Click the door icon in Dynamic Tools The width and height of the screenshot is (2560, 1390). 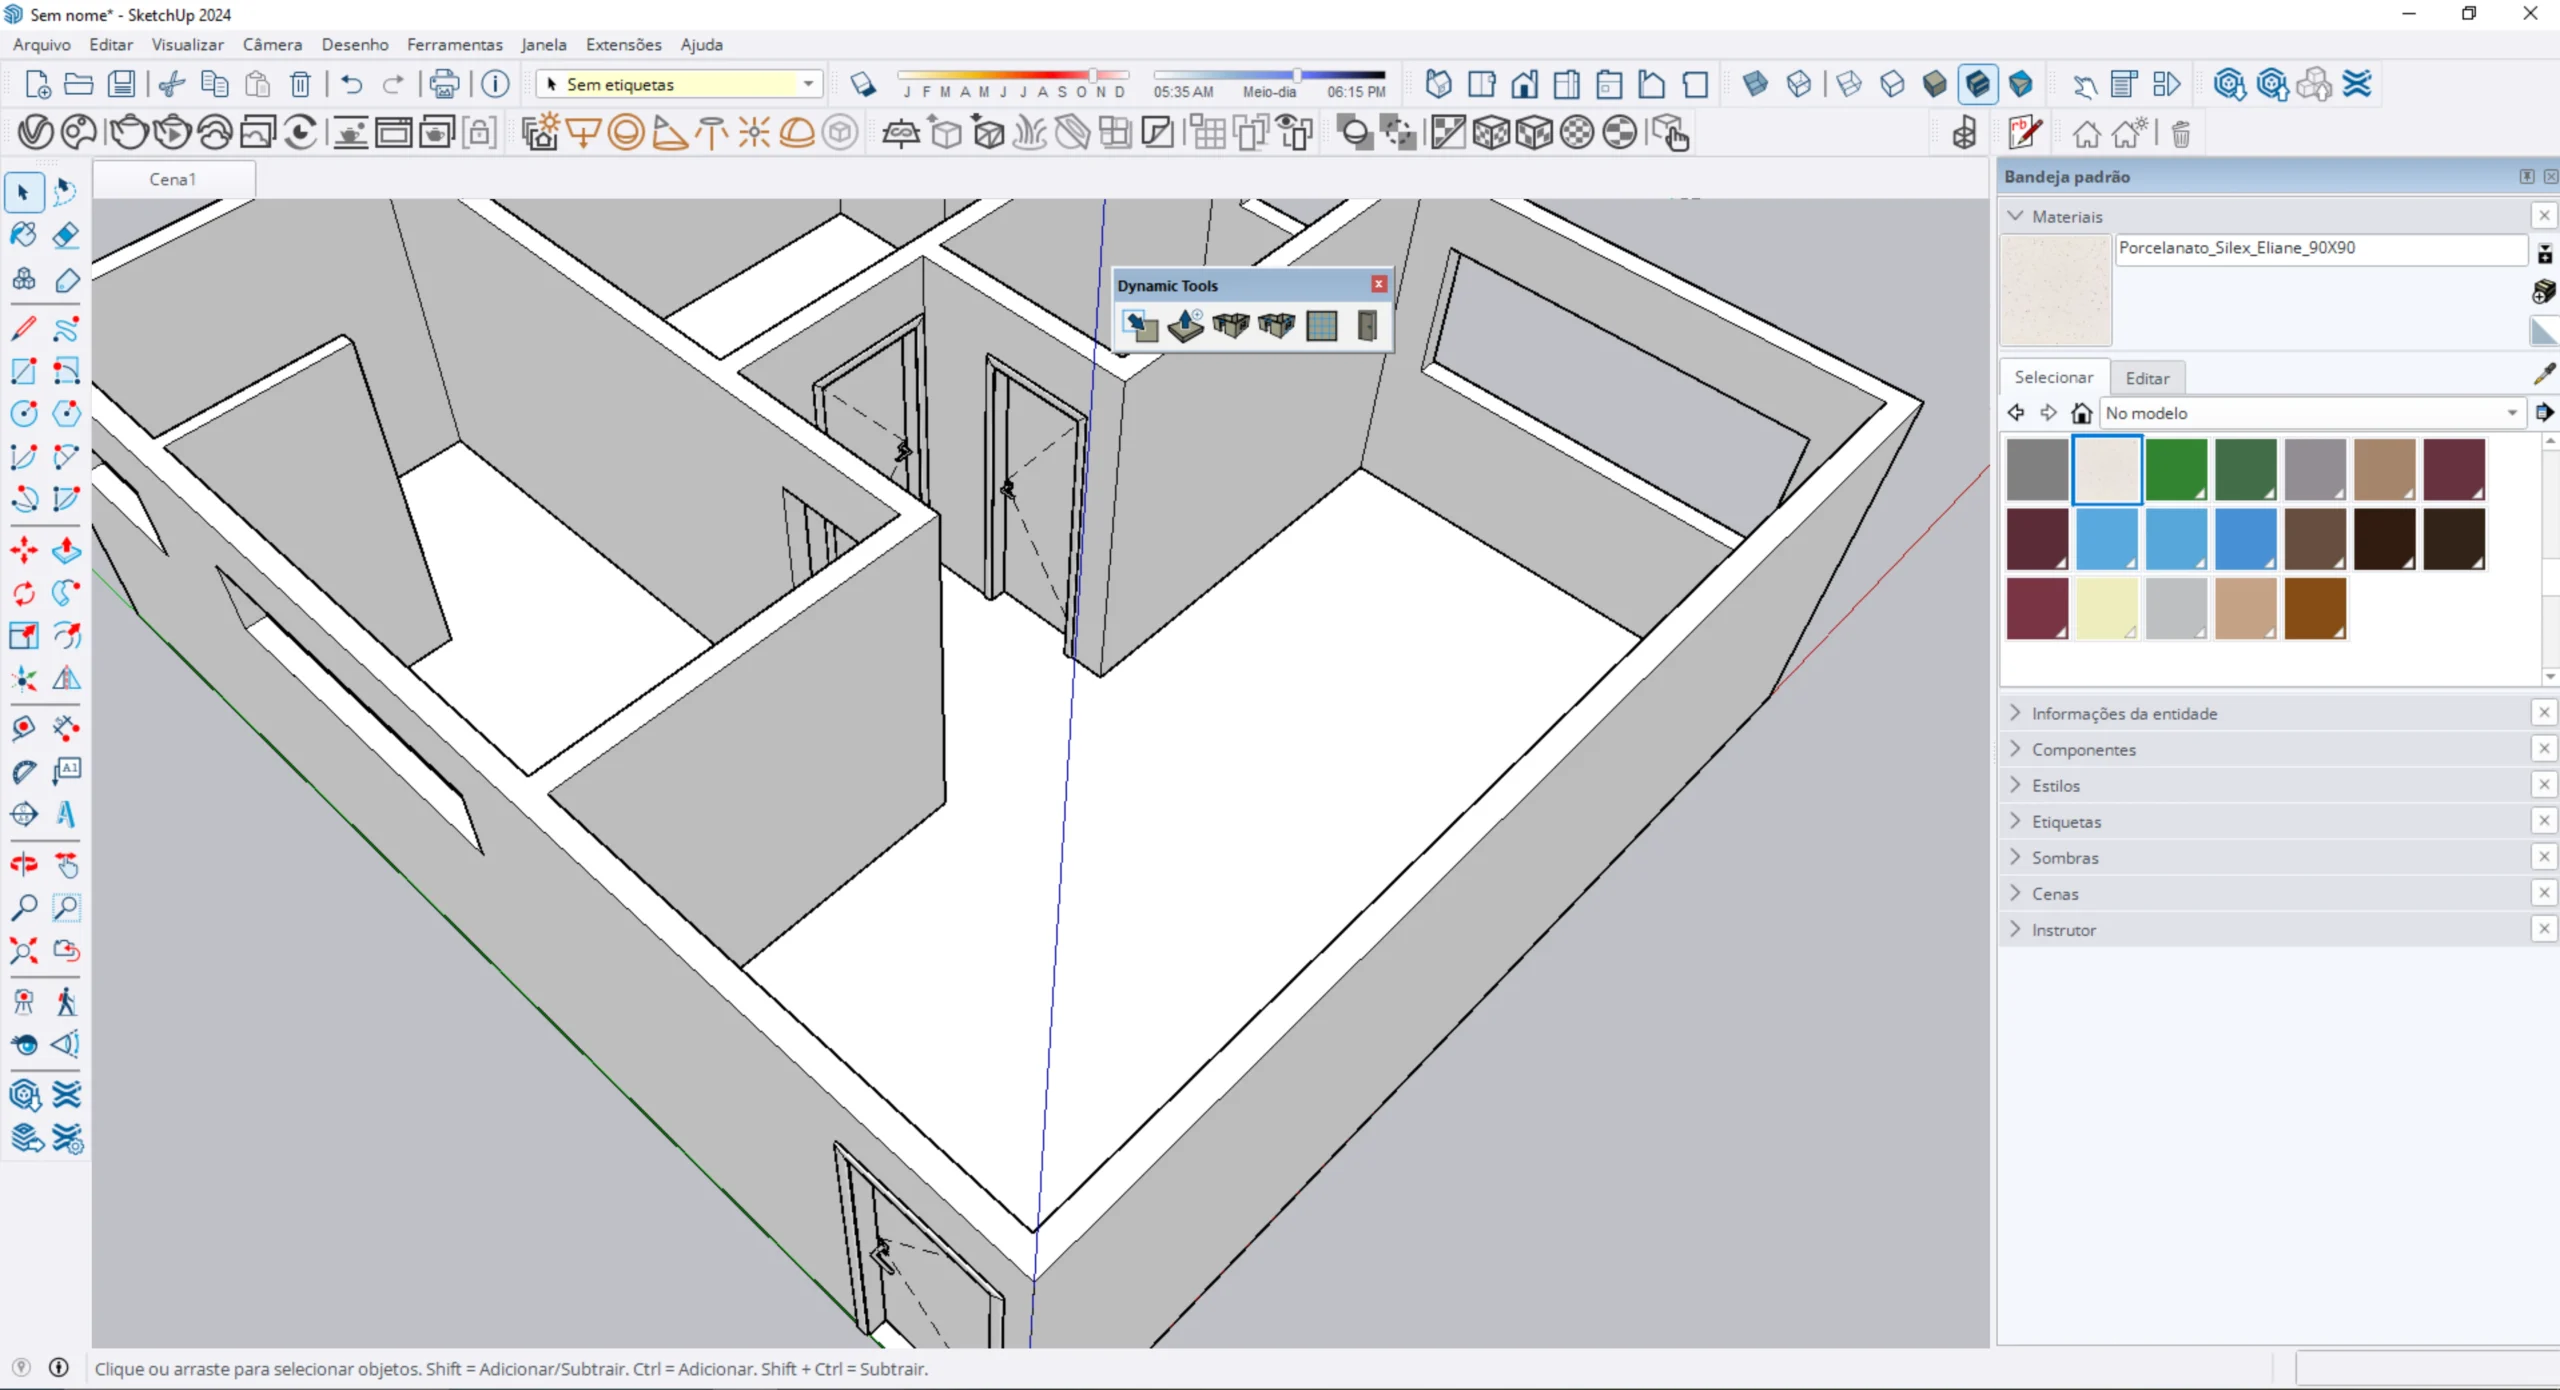[x=1367, y=326]
